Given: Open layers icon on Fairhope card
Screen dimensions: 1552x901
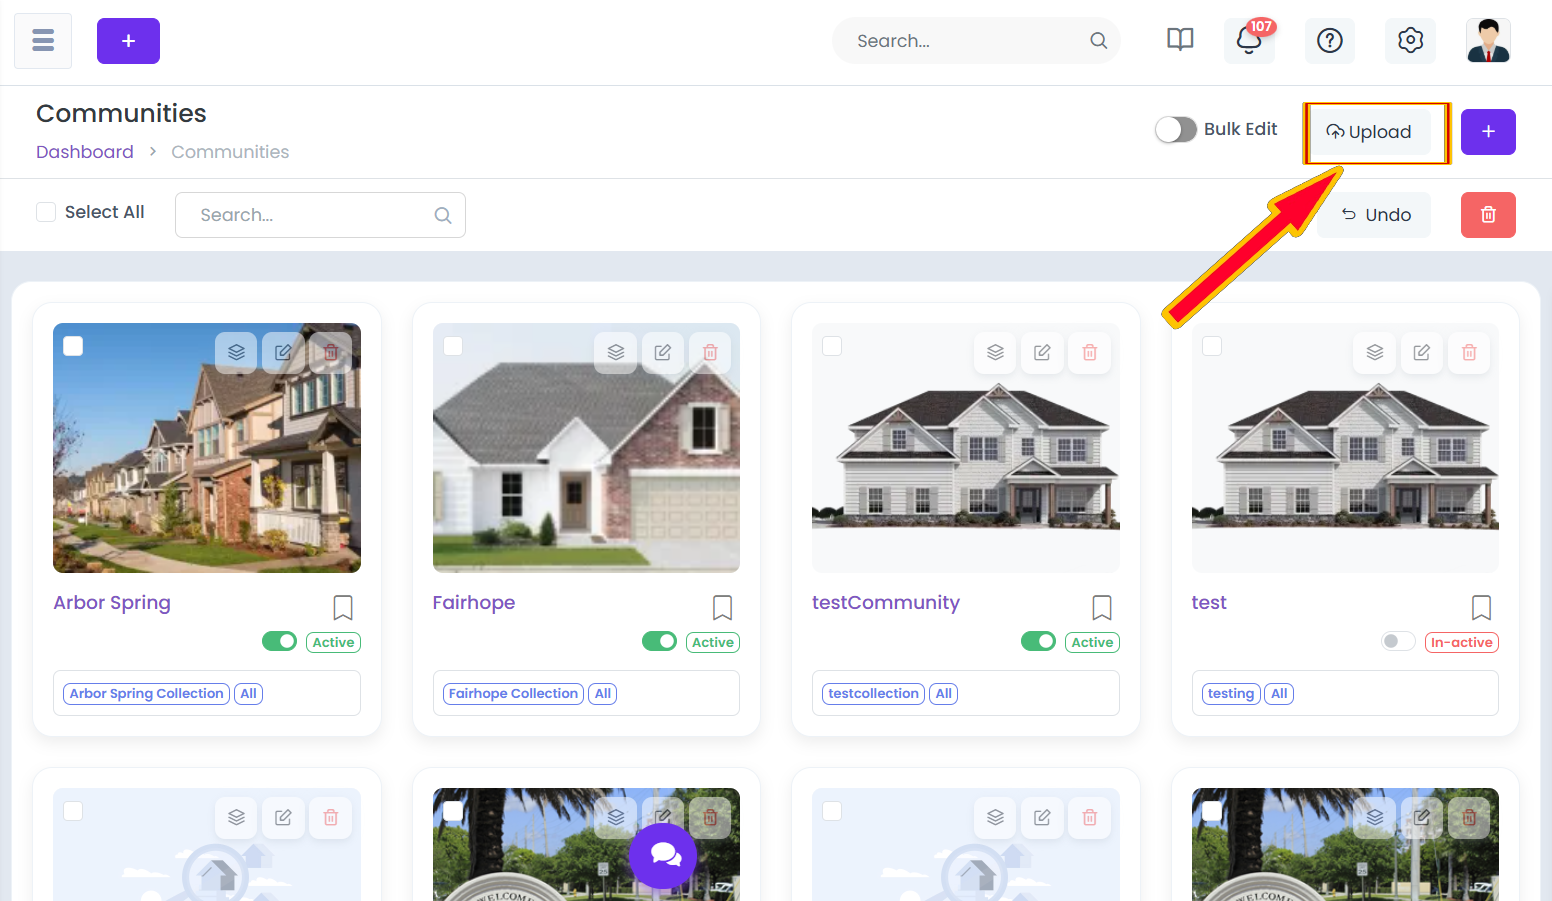Looking at the screenshot, I should pos(616,352).
